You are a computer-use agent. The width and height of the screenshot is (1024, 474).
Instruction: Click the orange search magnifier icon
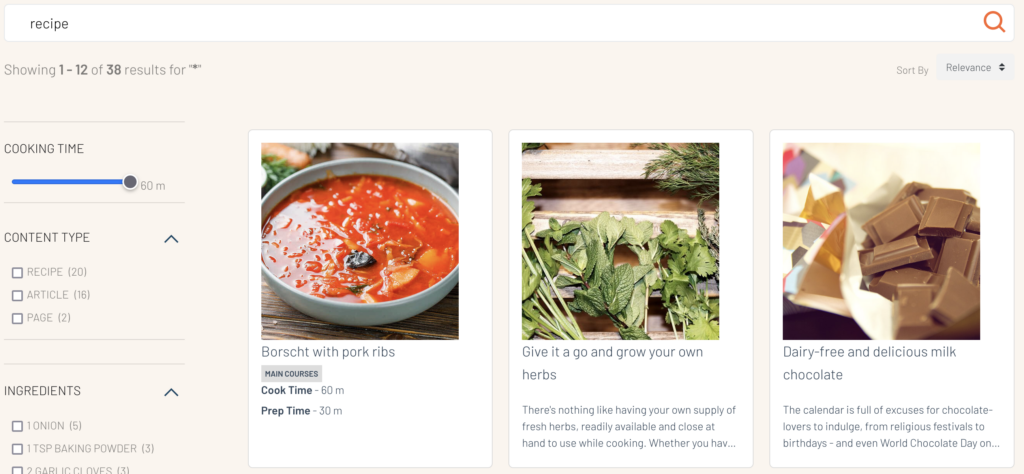coord(994,22)
